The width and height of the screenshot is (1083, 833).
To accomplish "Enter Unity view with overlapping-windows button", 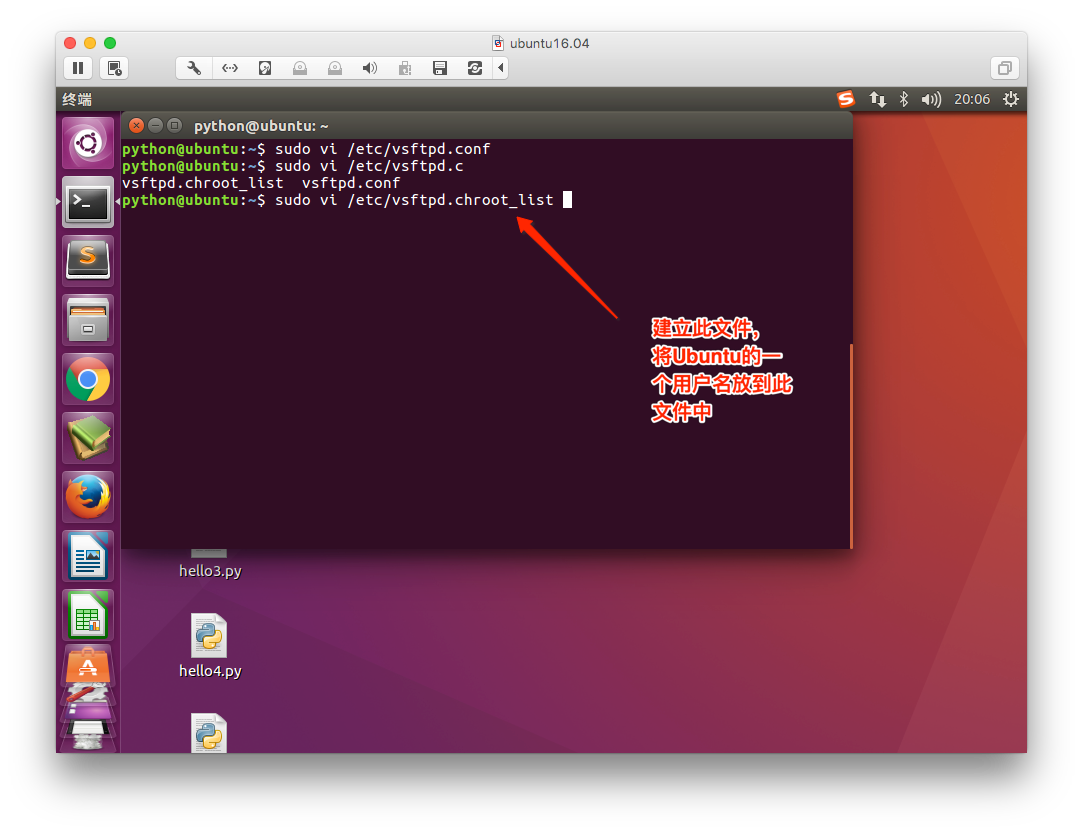I will click(x=1004, y=68).
